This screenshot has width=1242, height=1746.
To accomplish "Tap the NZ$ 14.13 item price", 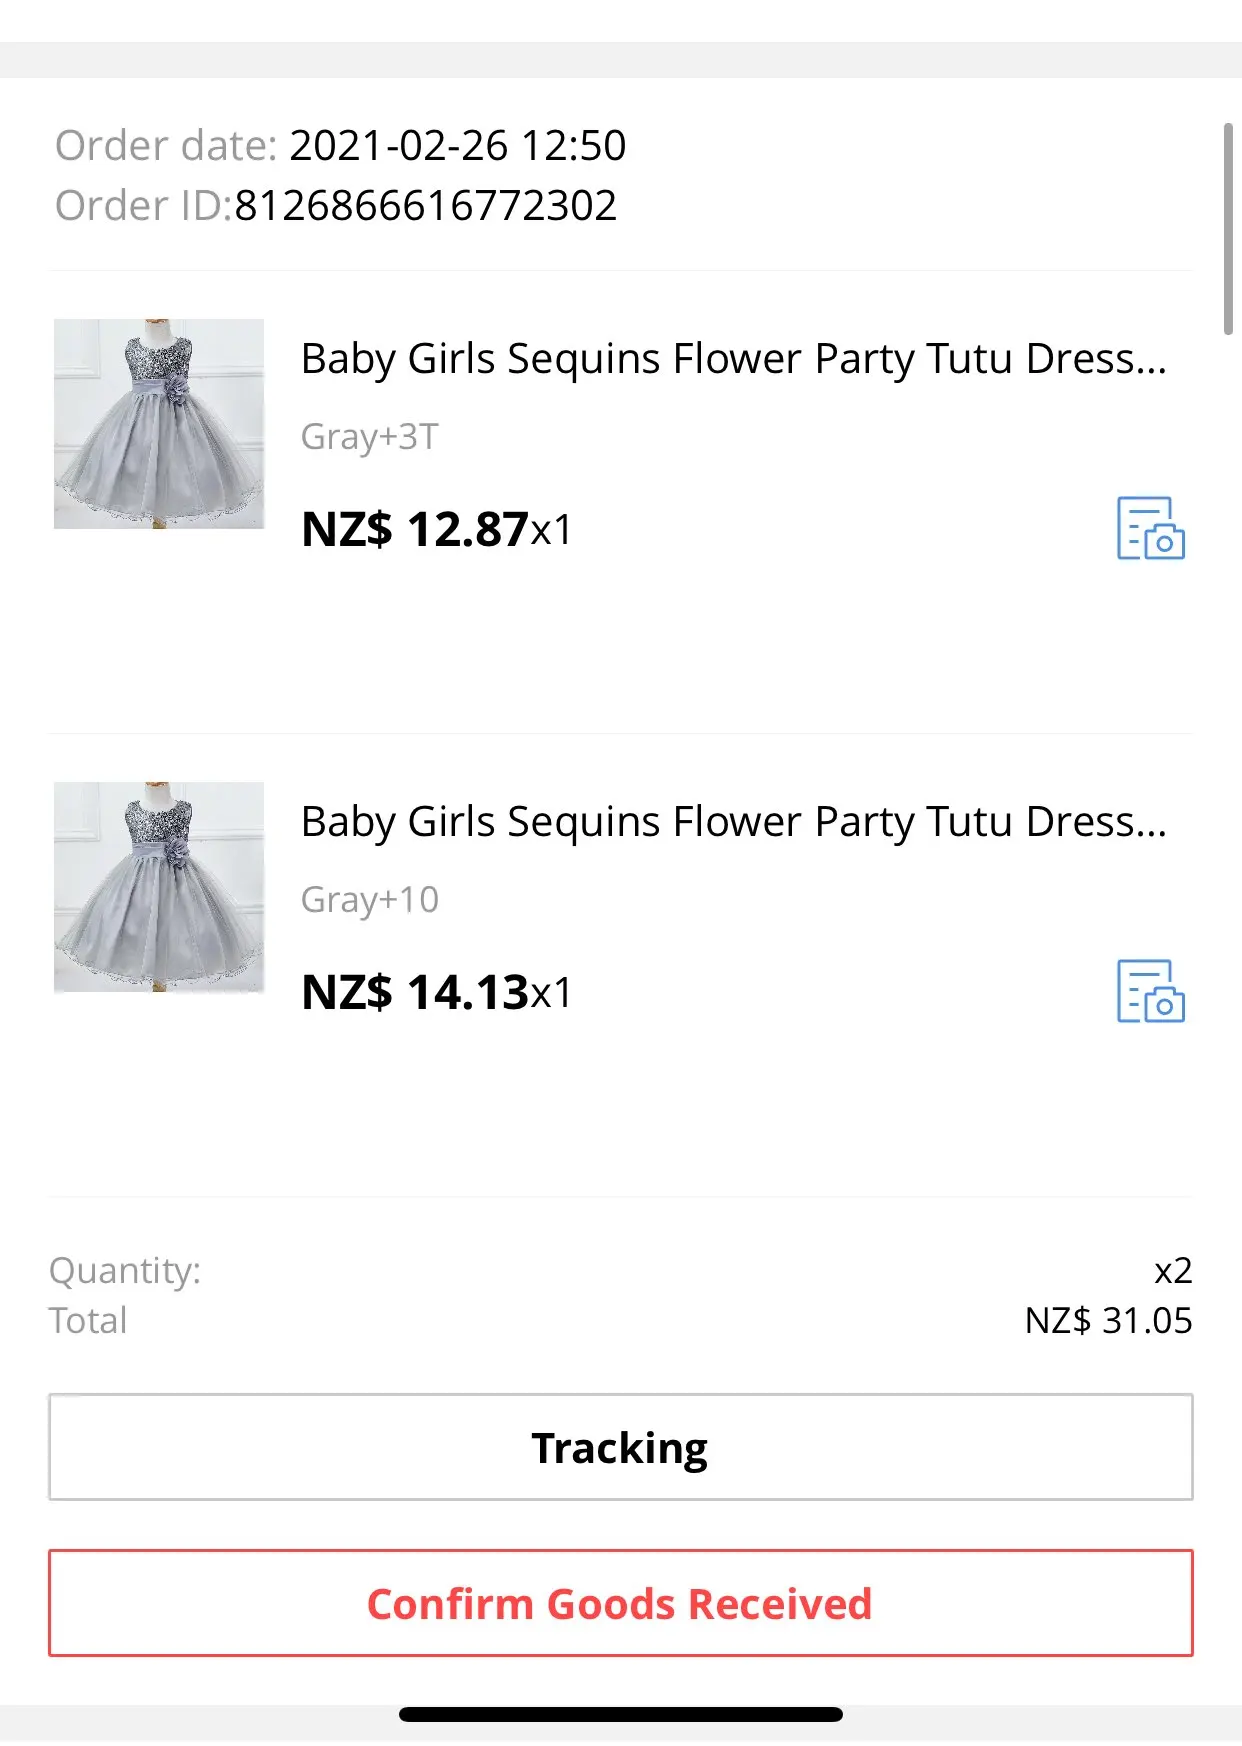I will [415, 992].
